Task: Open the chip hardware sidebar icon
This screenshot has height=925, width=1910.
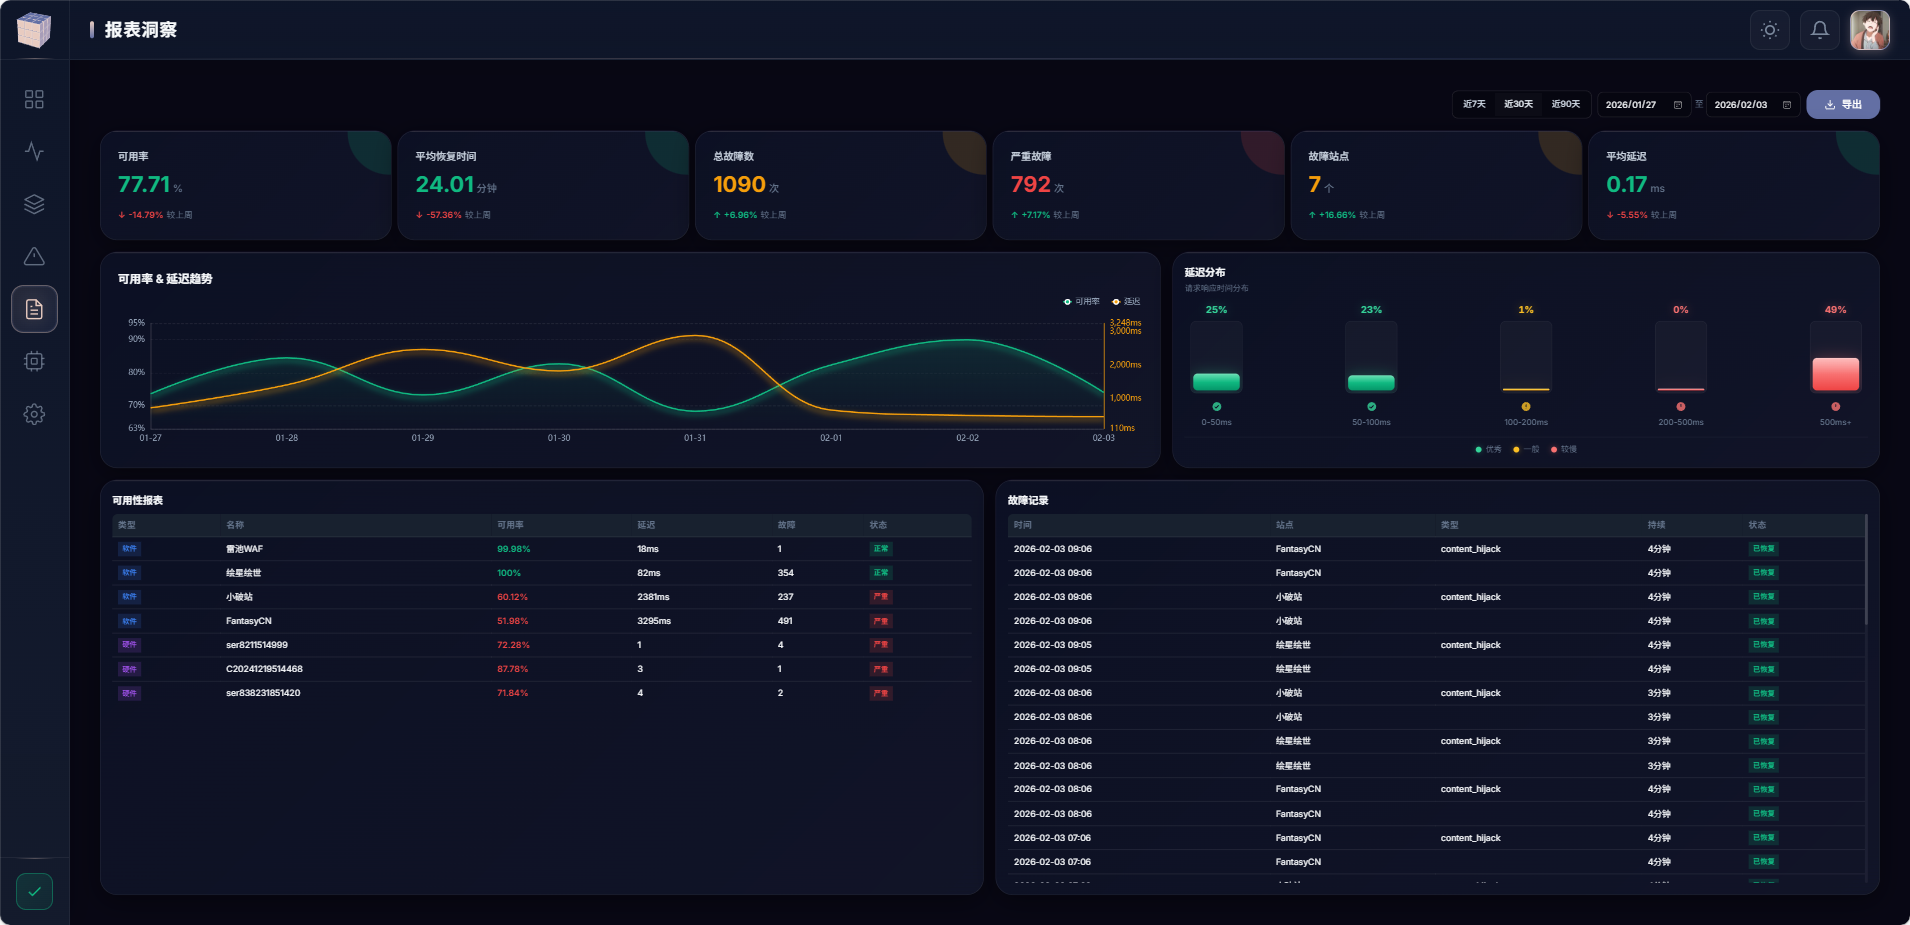Action: pyautogui.click(x=34, y=361)
